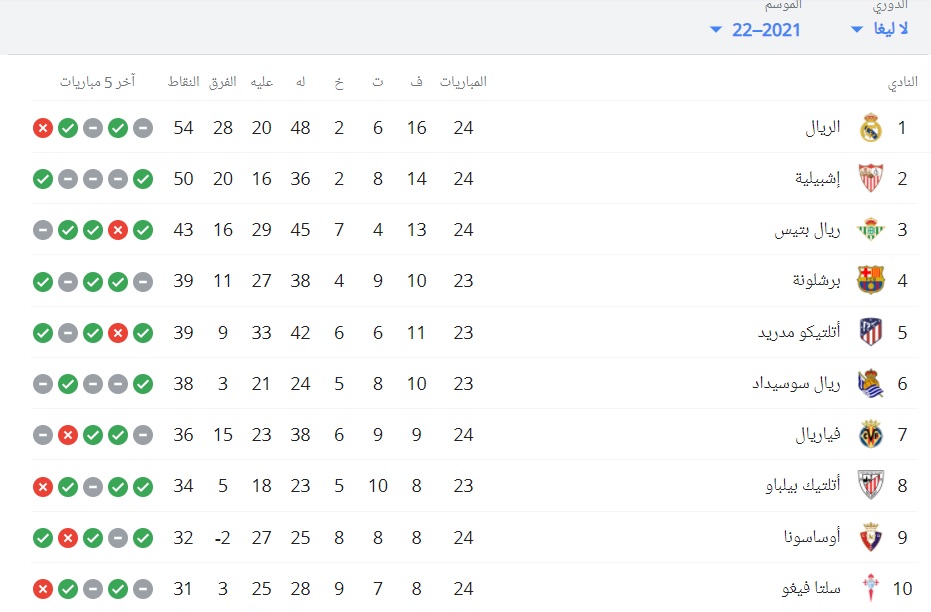
Task: Click the Real Madrid club crest
Action: 870,128
